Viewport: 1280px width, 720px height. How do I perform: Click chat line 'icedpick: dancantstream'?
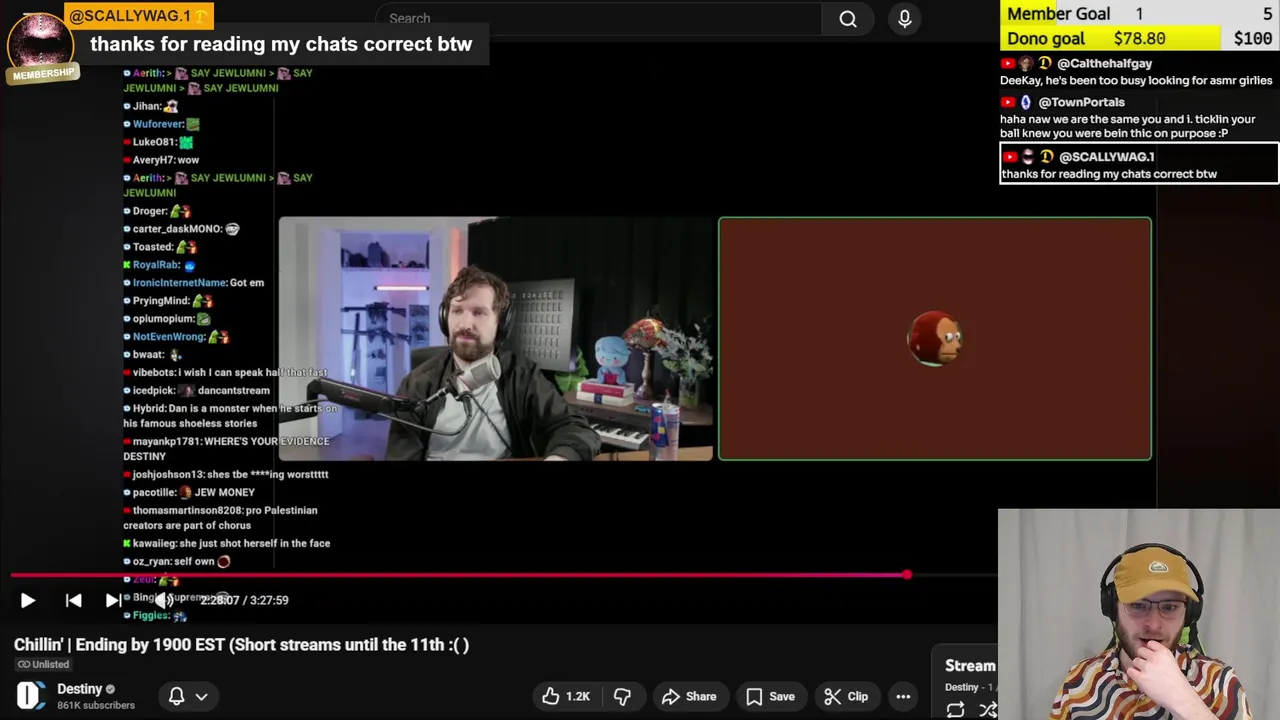(x=197, y=390)
